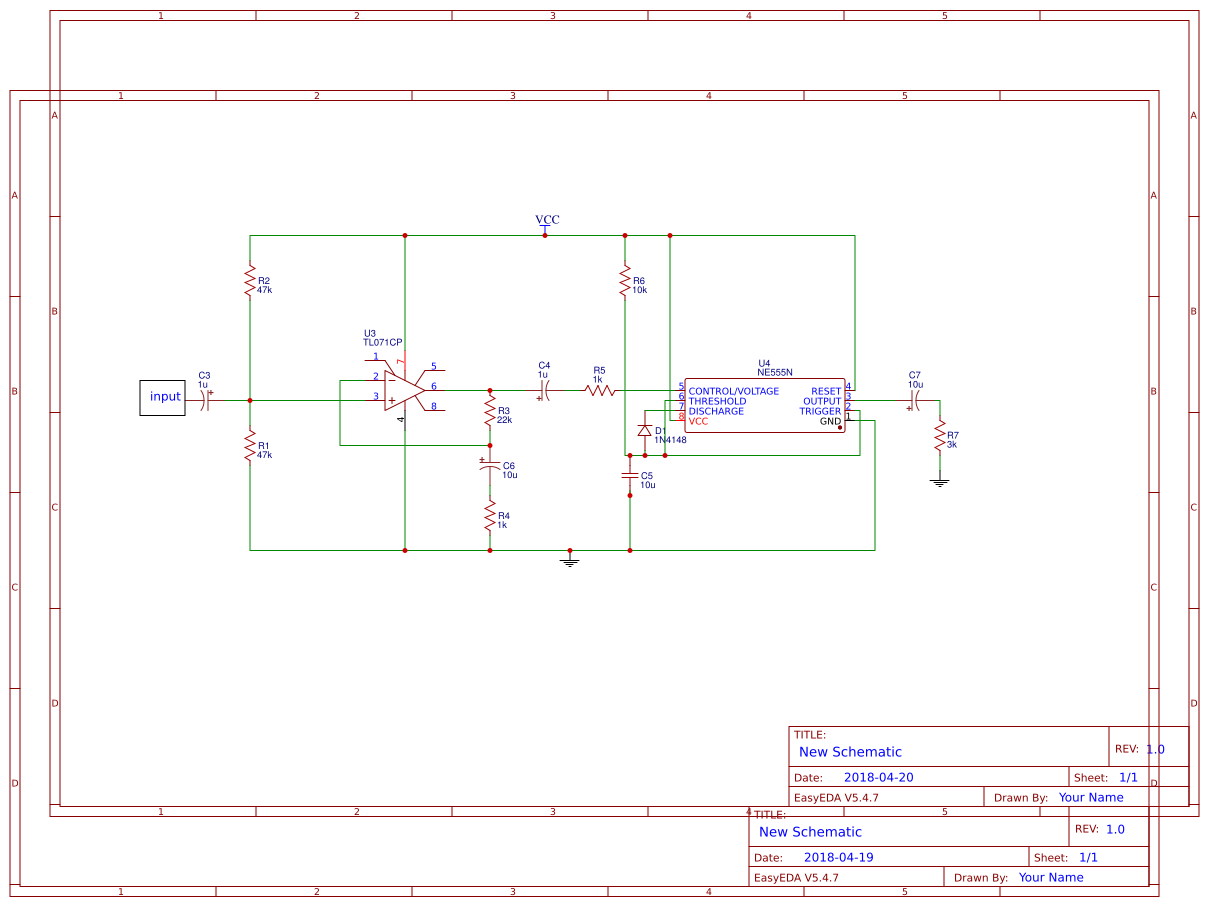1209x907 pixels.
Task: Click the Your Name drawn-by text
Action: (x=1092, y=797)
